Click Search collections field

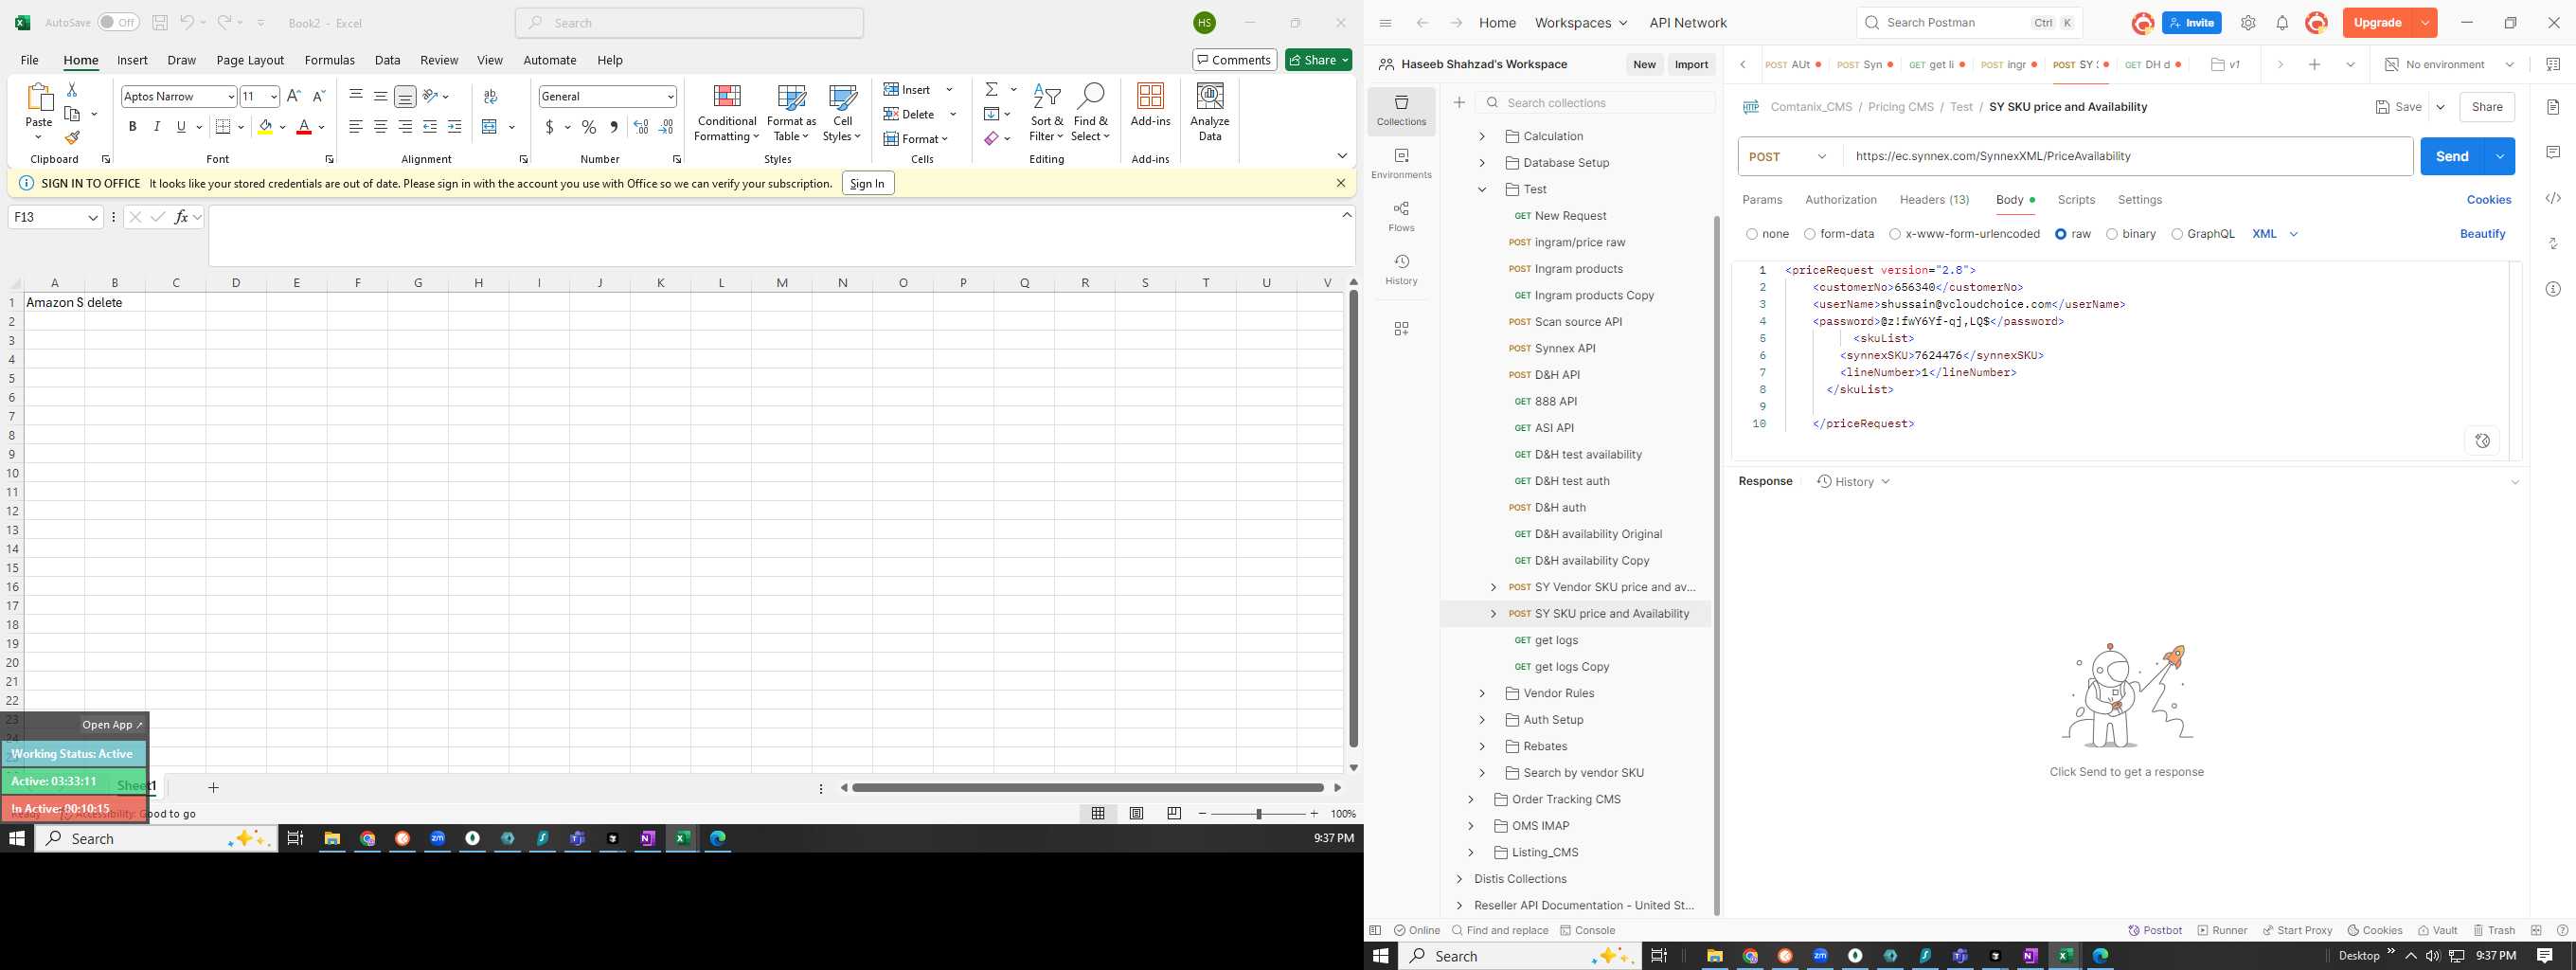(x=1596, y=103)
